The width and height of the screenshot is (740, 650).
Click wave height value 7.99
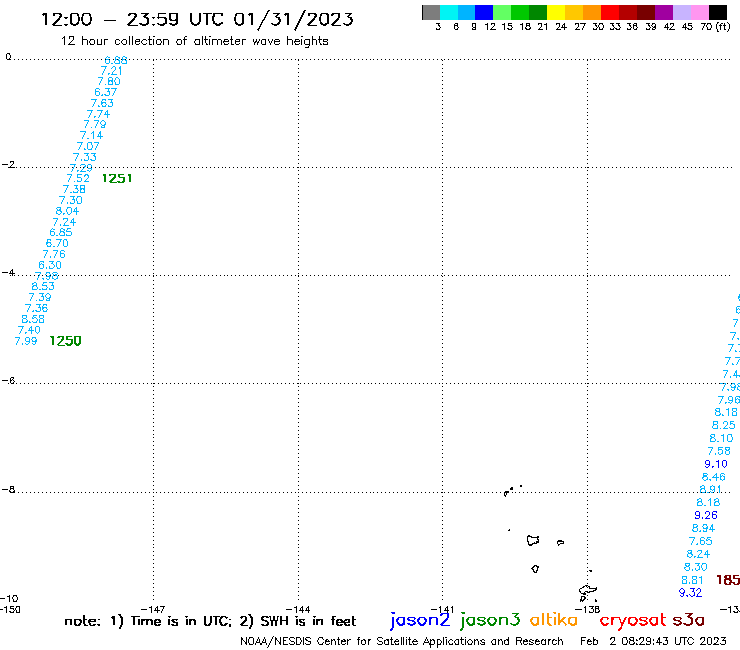26,341
